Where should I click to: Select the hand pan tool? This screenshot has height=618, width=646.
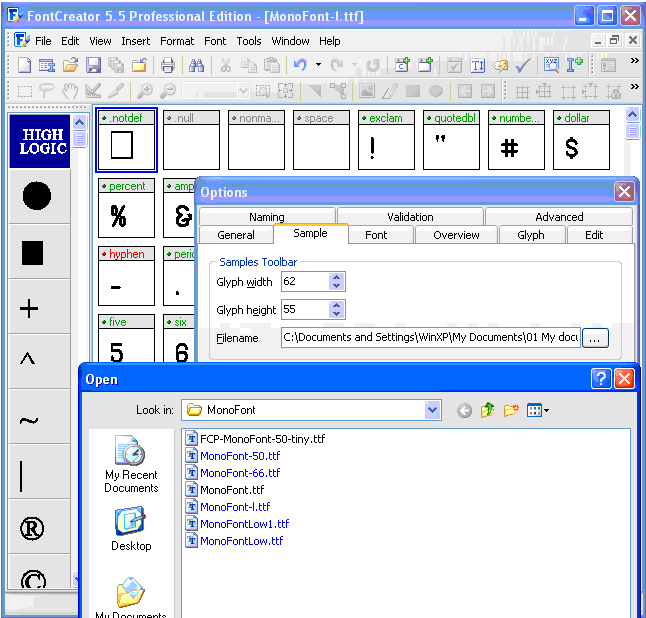pos(70,91)
